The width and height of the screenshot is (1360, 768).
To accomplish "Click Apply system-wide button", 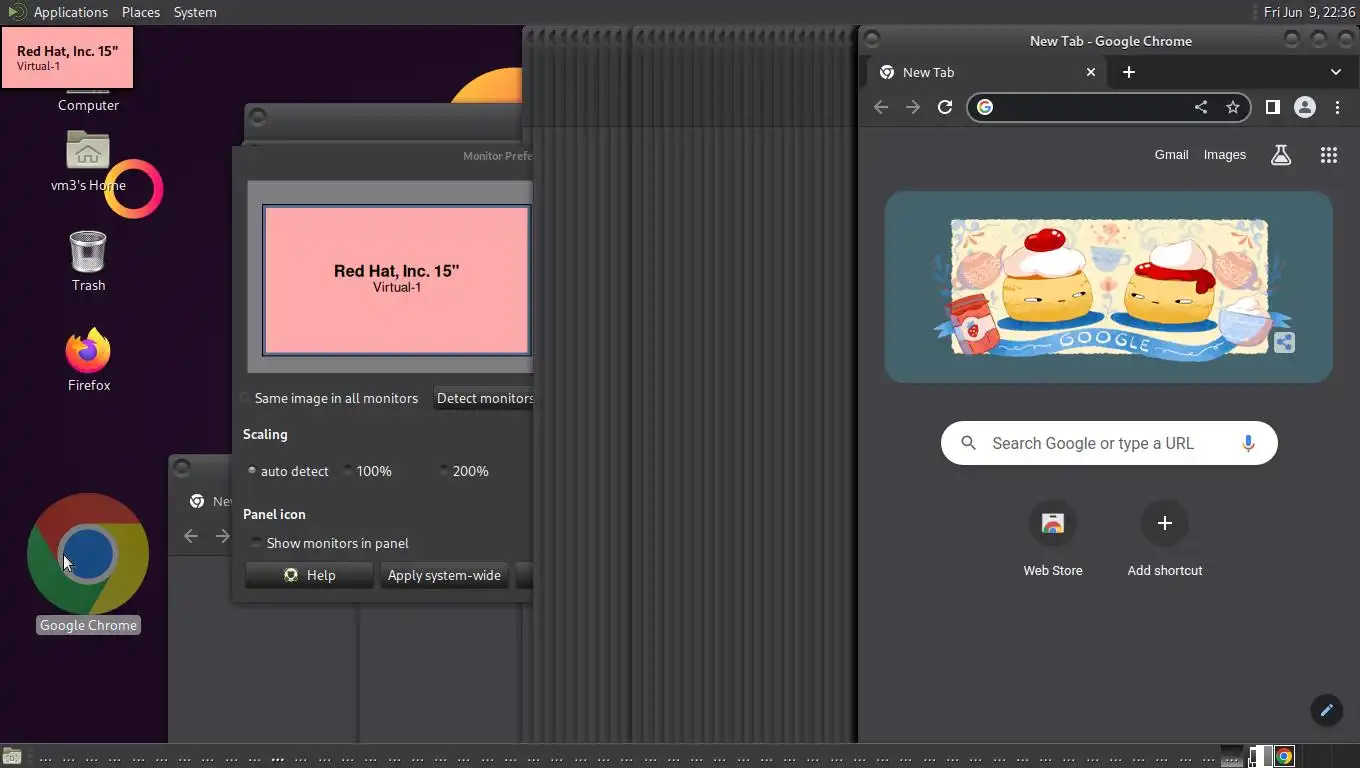I will pos(444,575).
